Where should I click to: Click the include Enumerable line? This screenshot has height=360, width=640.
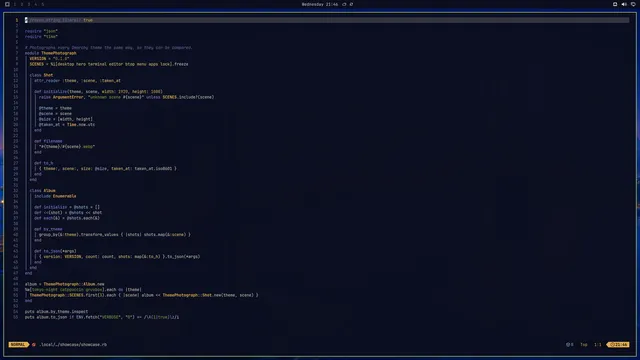(55, 196)
